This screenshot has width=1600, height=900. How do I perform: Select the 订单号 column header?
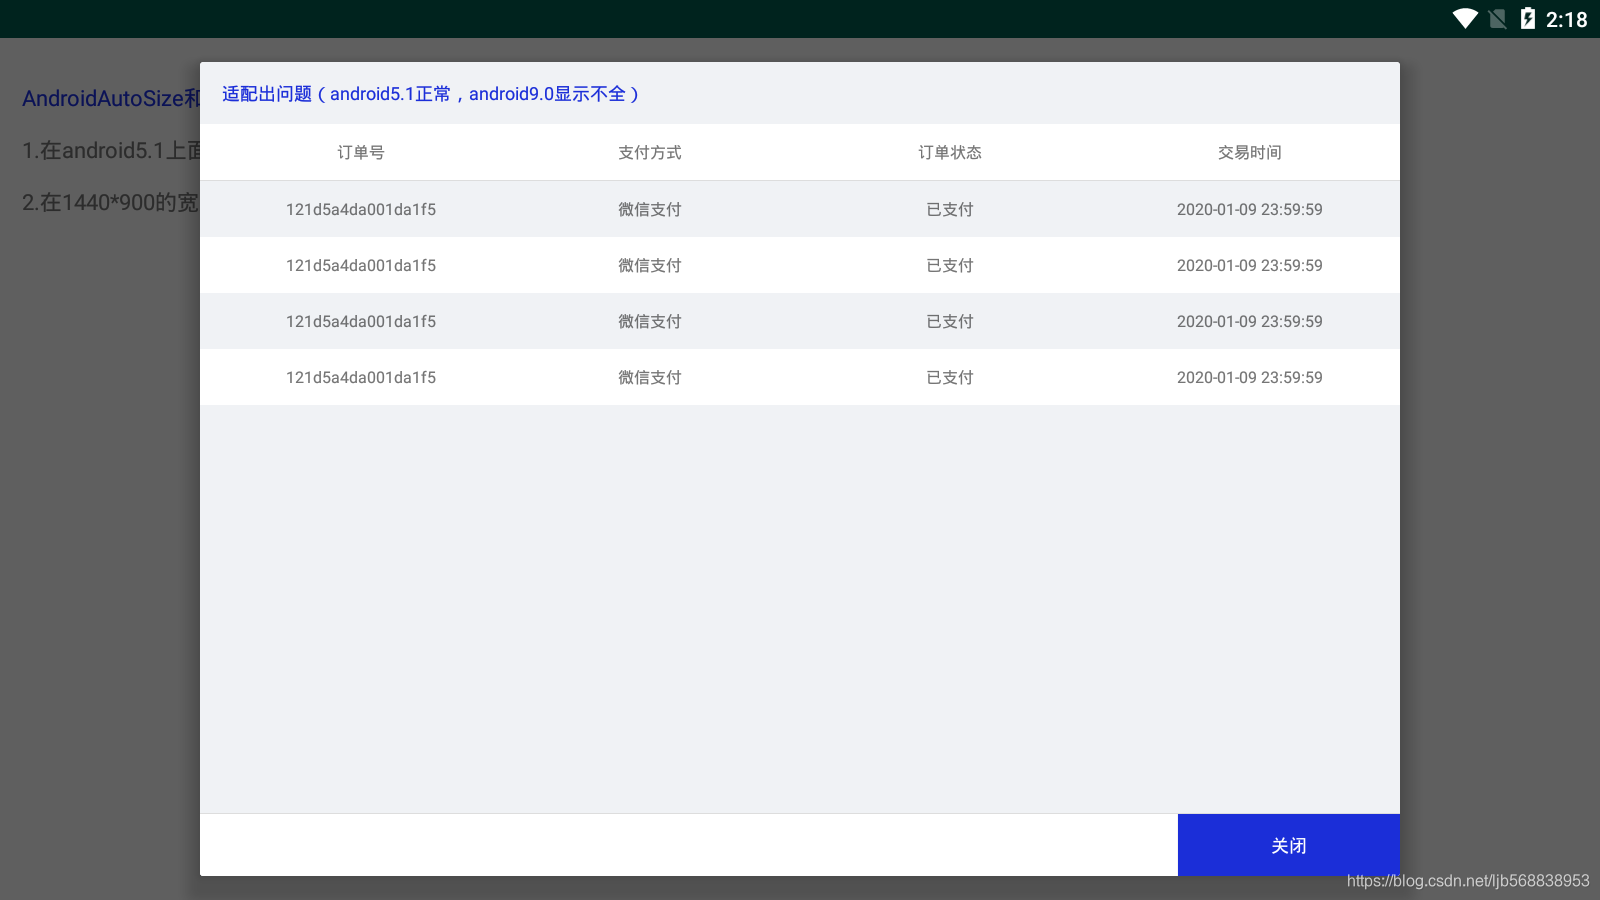361,152
